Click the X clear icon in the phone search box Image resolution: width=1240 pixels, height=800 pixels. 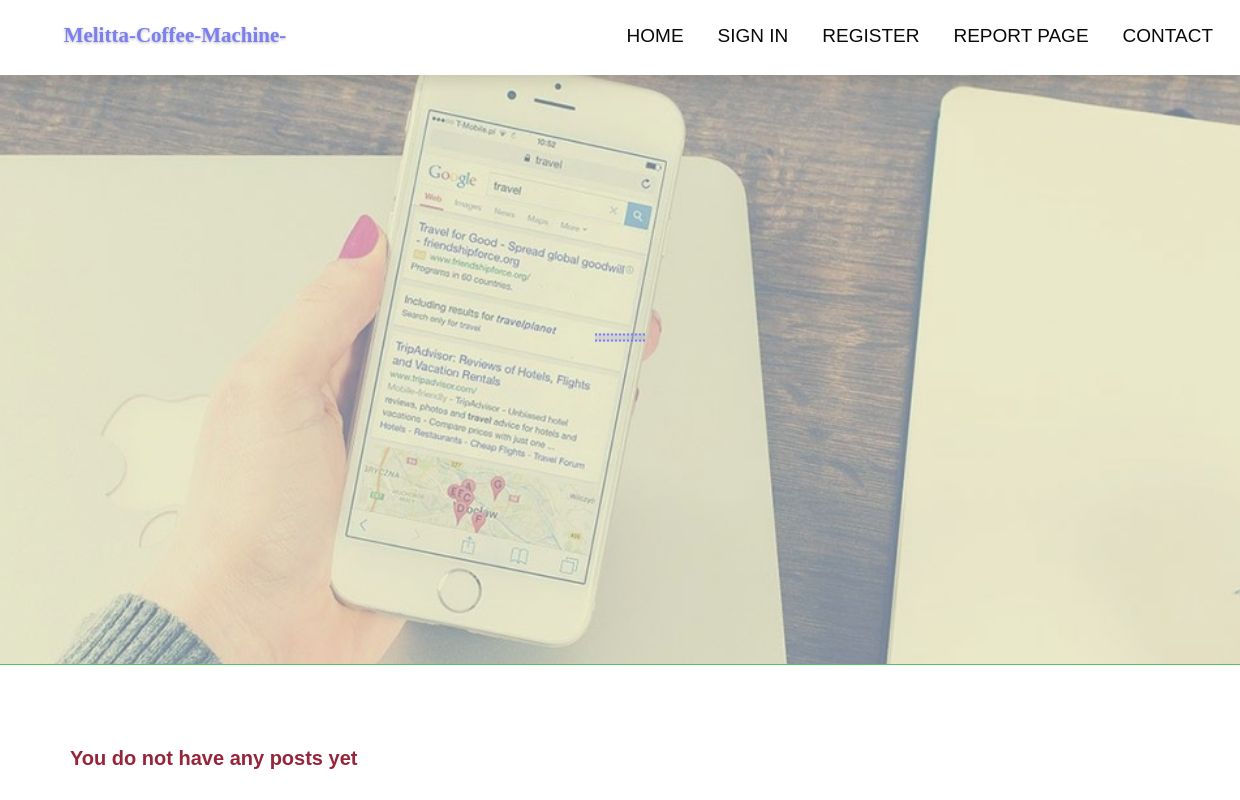tap(613, 210)
